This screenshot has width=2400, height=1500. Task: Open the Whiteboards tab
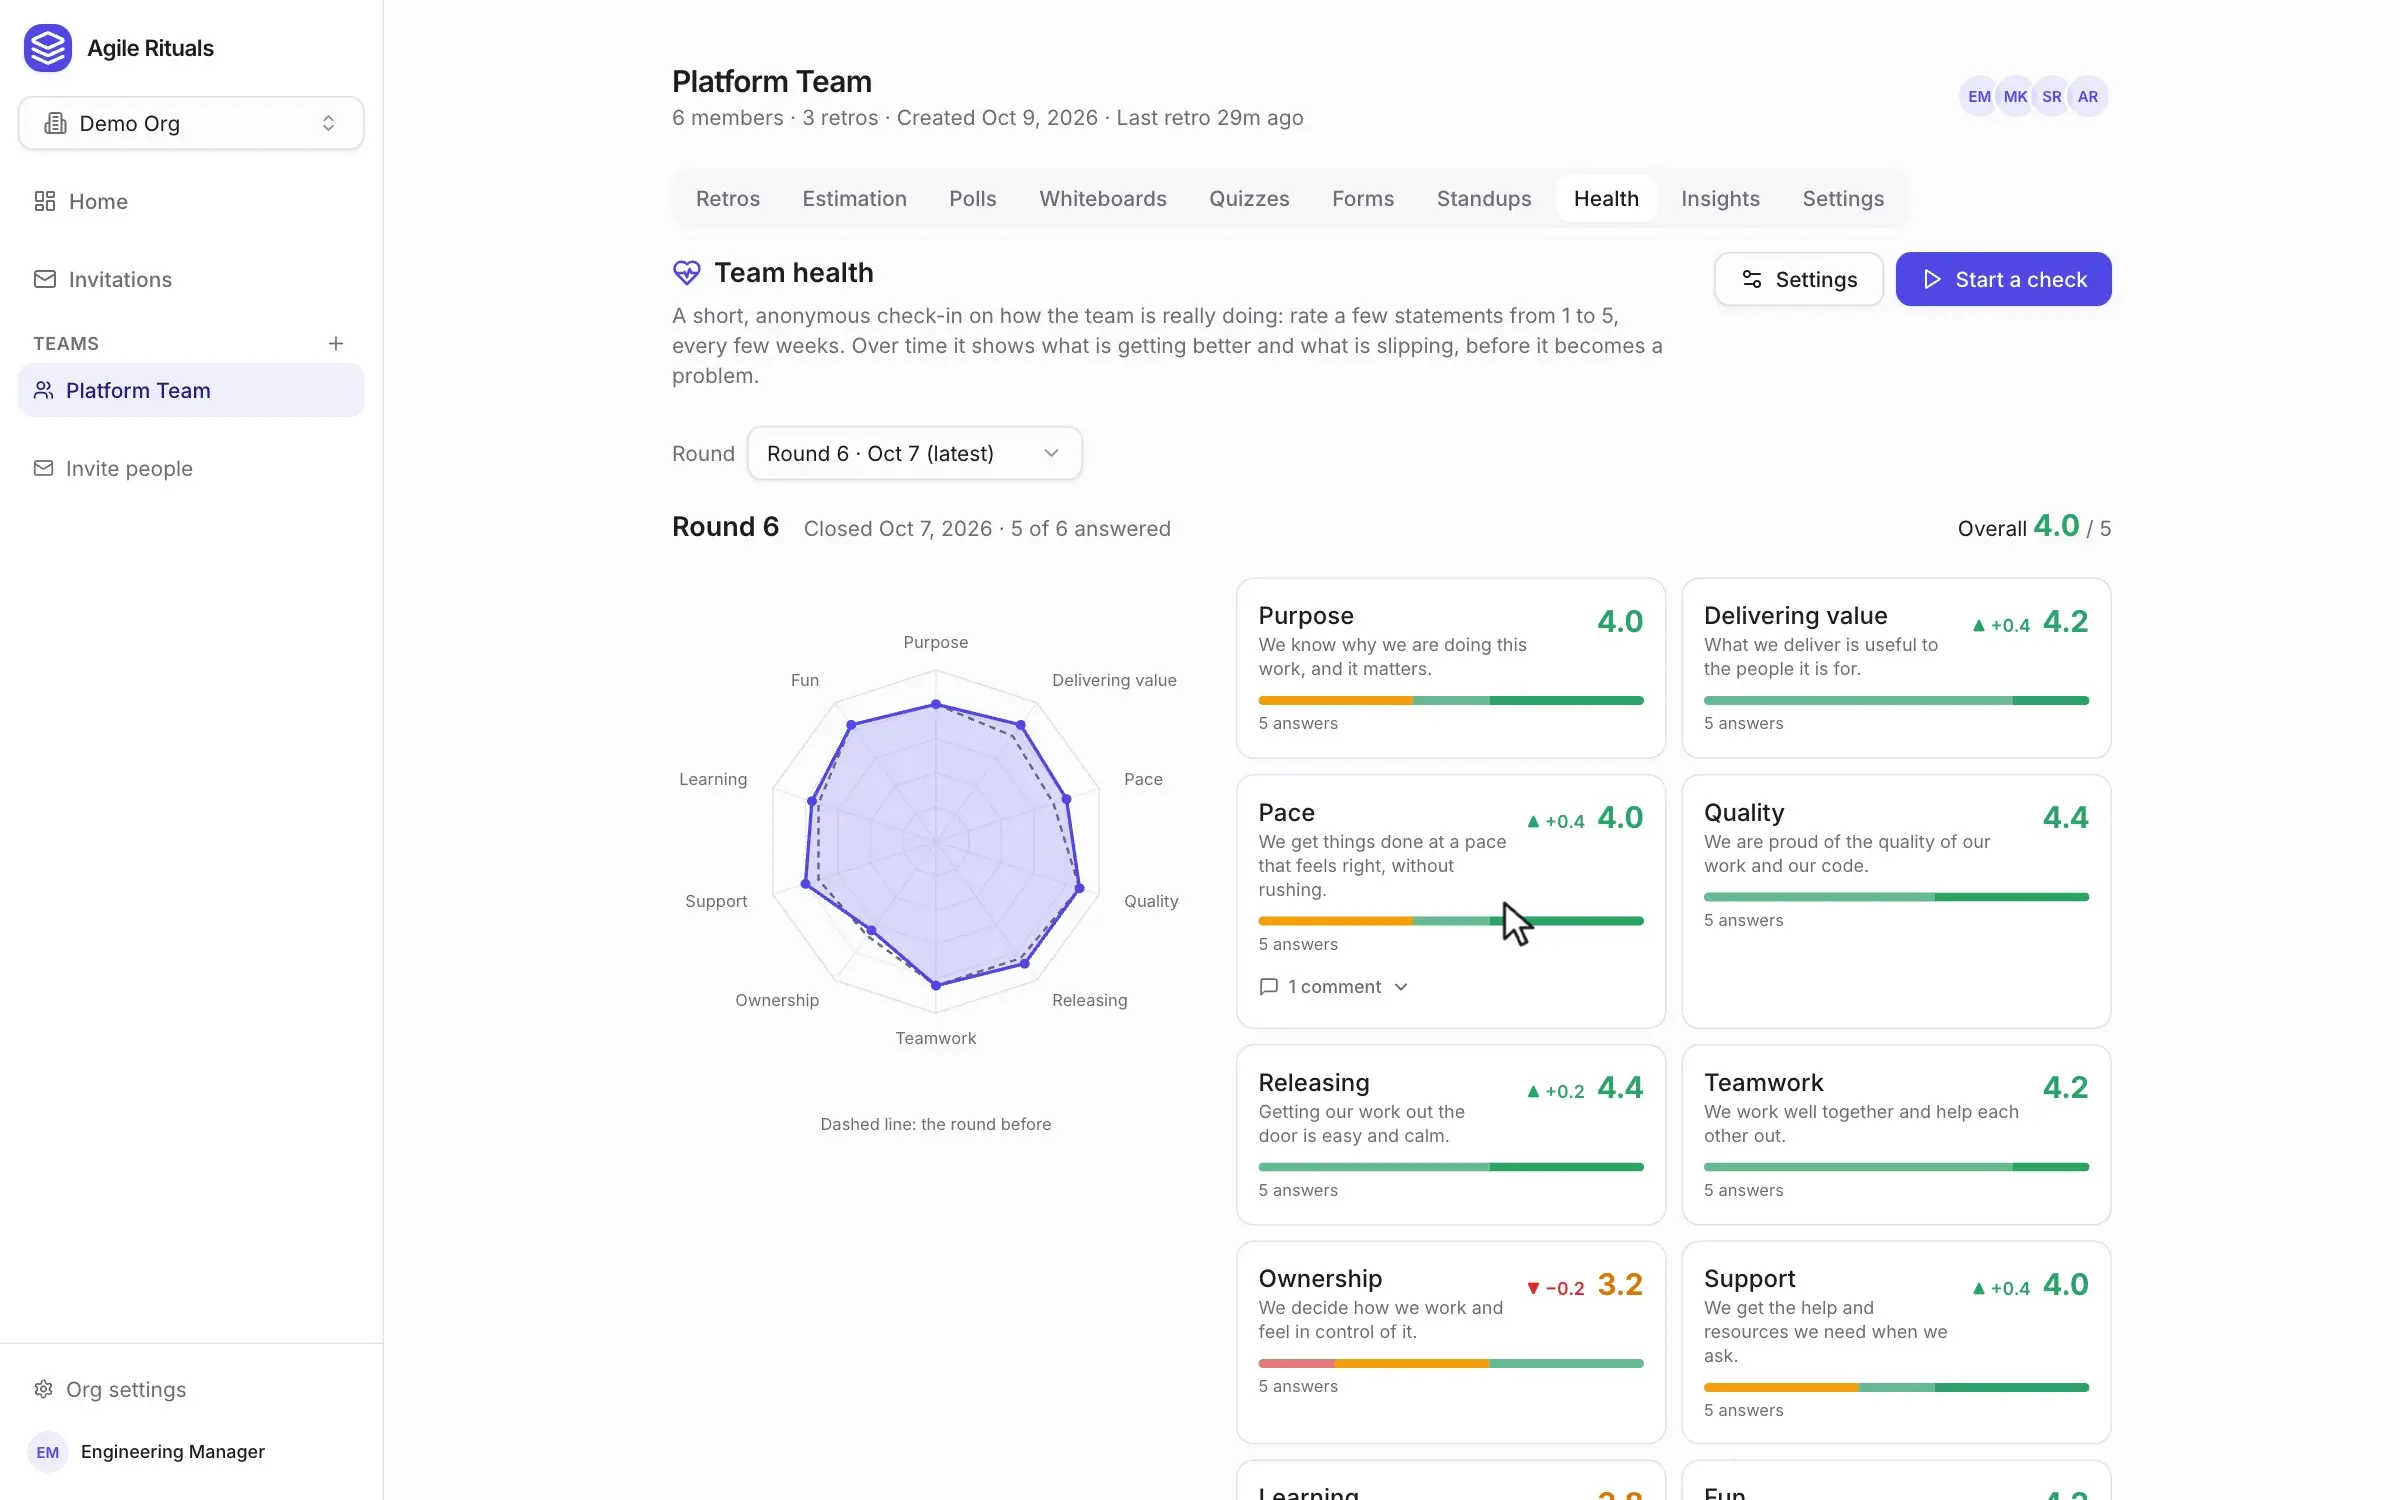coord(1103,198)
